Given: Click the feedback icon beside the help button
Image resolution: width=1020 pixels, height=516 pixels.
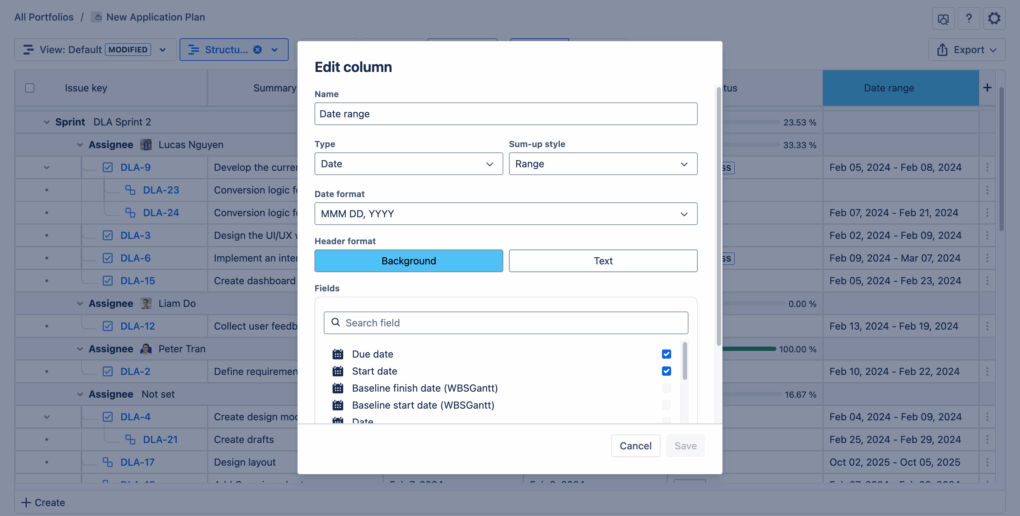Looking at the screenshot, I should (x=943, y=19).
